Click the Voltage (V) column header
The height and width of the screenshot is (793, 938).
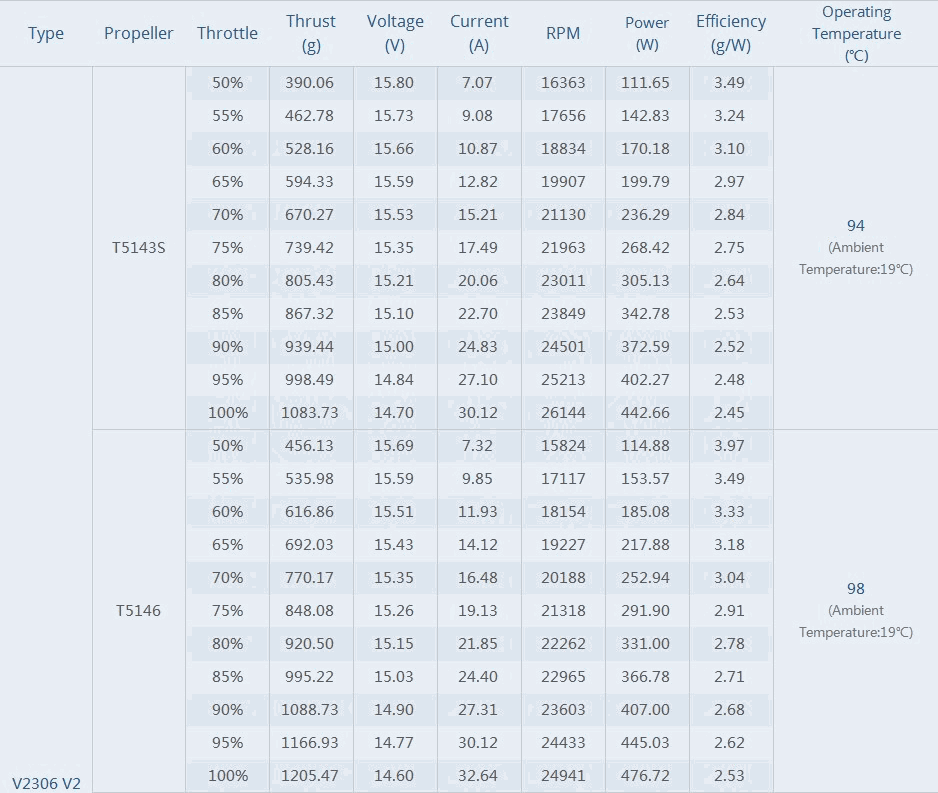tap(395, 33)
